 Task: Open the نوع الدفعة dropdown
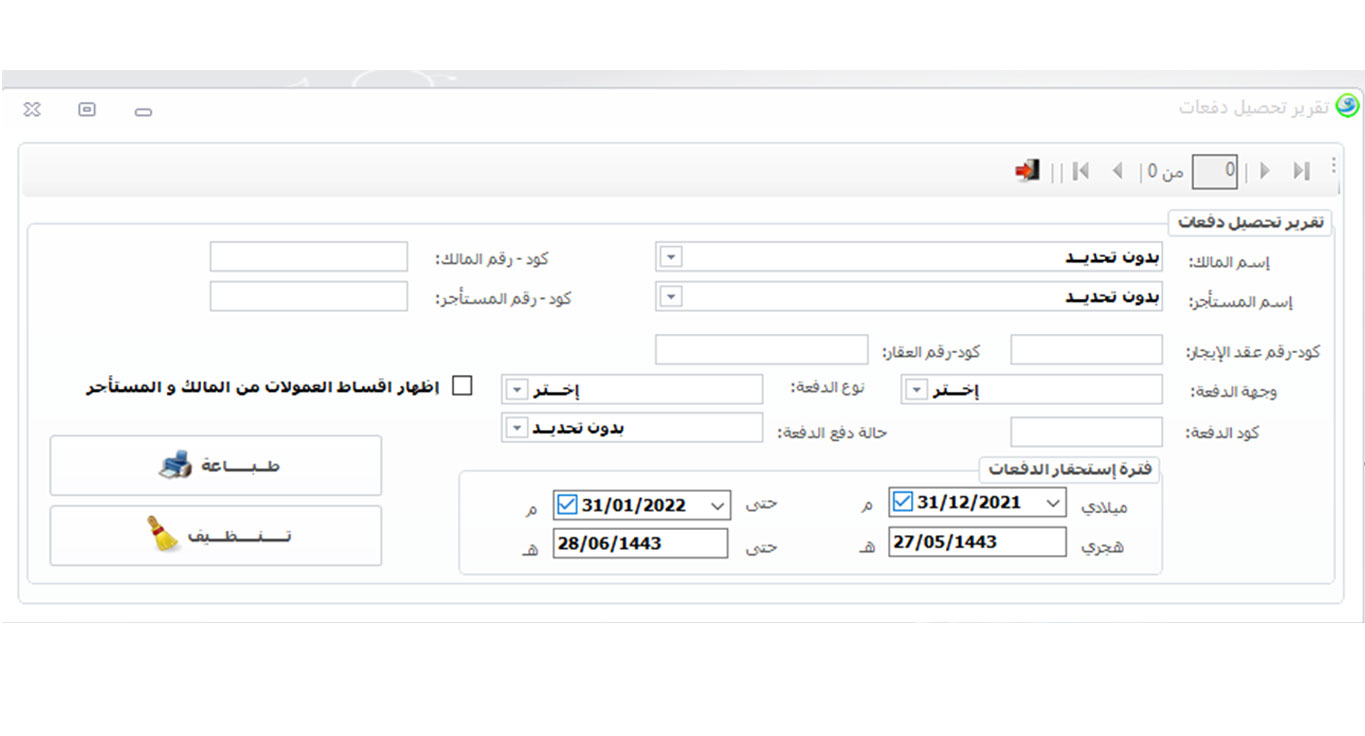pyautogui.click(x=516, y=390)
